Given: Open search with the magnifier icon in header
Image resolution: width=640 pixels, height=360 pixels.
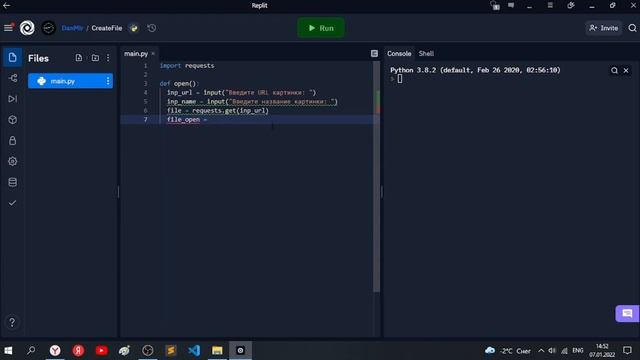Looking at the screenshot, I should (632, 28).
